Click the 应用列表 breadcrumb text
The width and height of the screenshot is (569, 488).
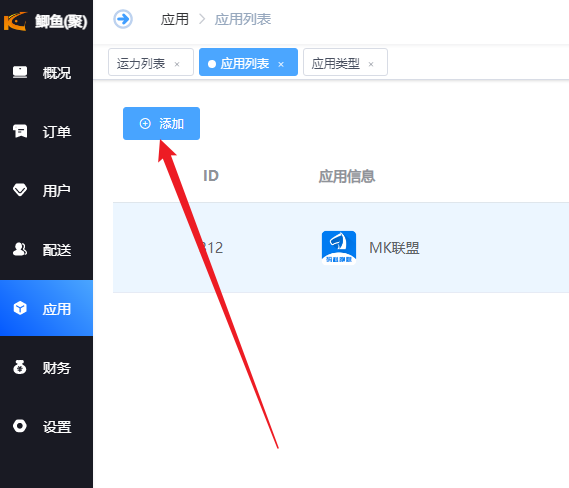243,19
